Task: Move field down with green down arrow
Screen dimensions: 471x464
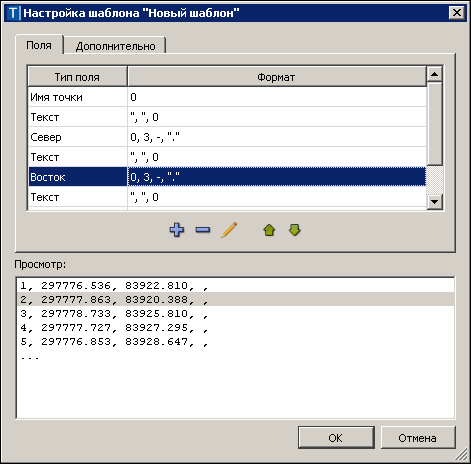Action: pyautogui.click(x=295, y=230)
